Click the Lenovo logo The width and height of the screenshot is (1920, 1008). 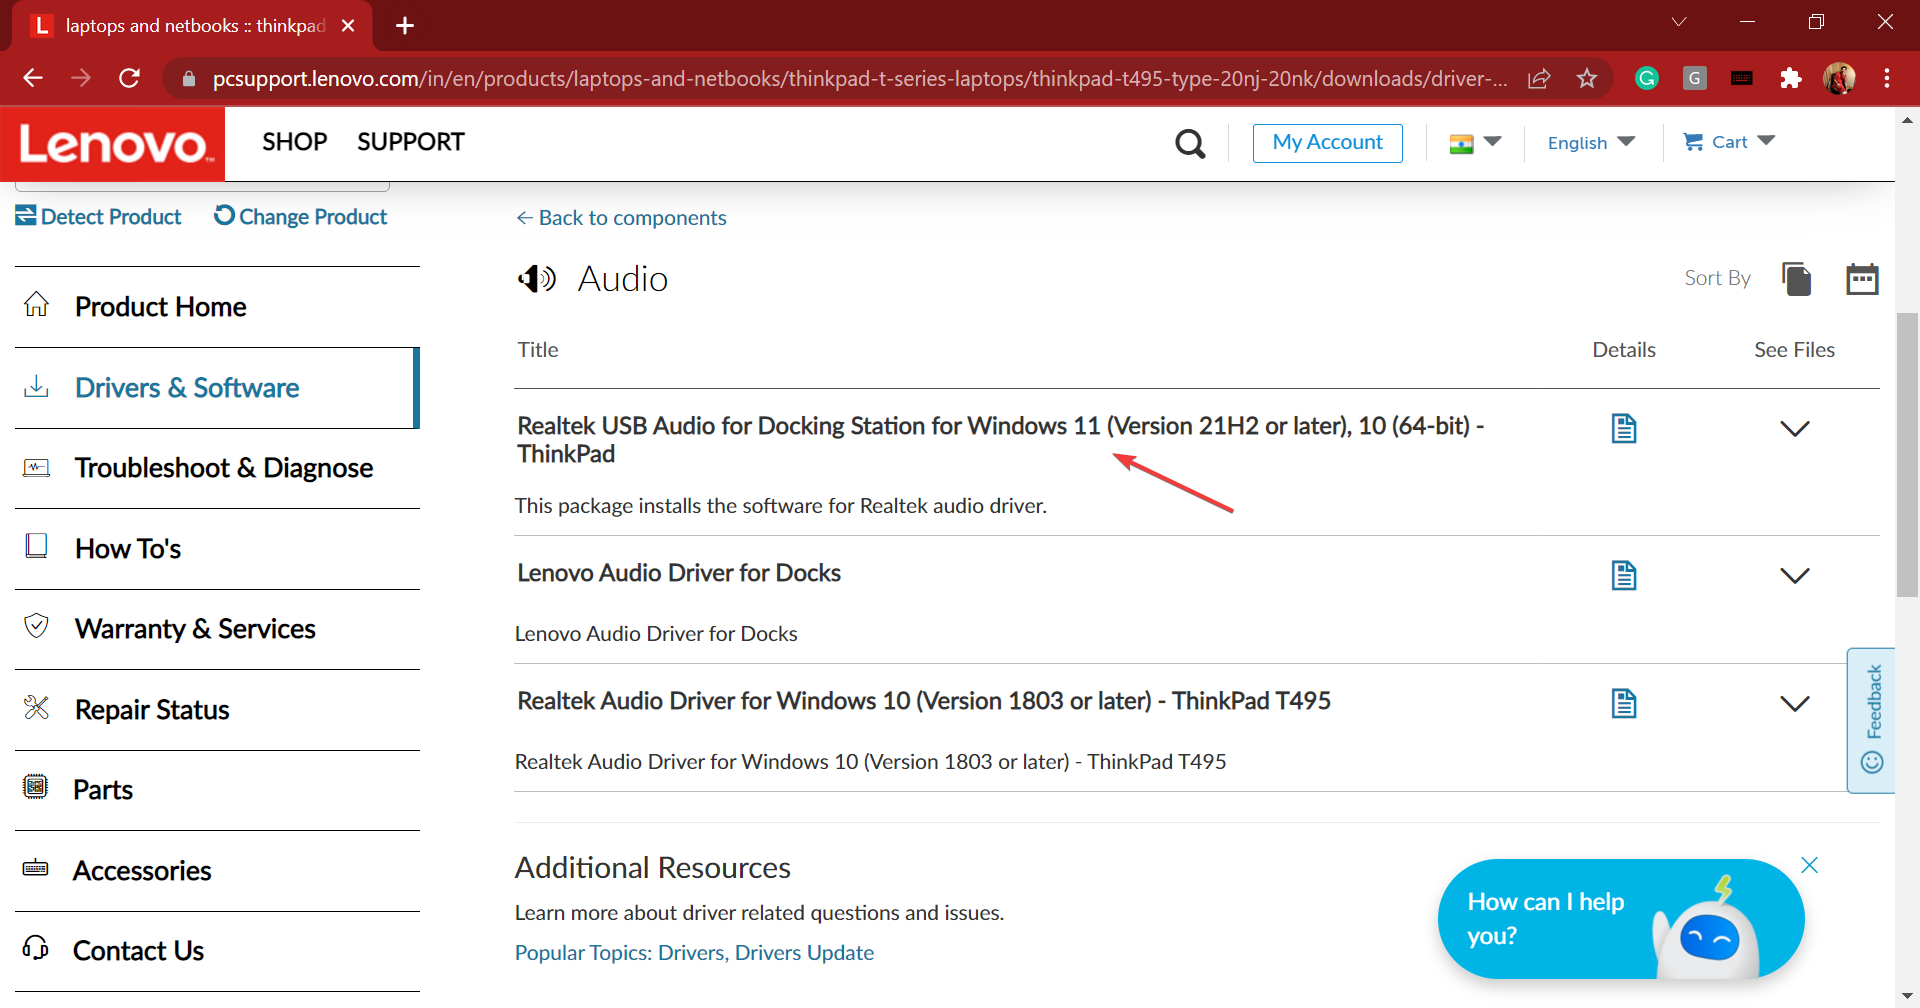tap(113, 144)
